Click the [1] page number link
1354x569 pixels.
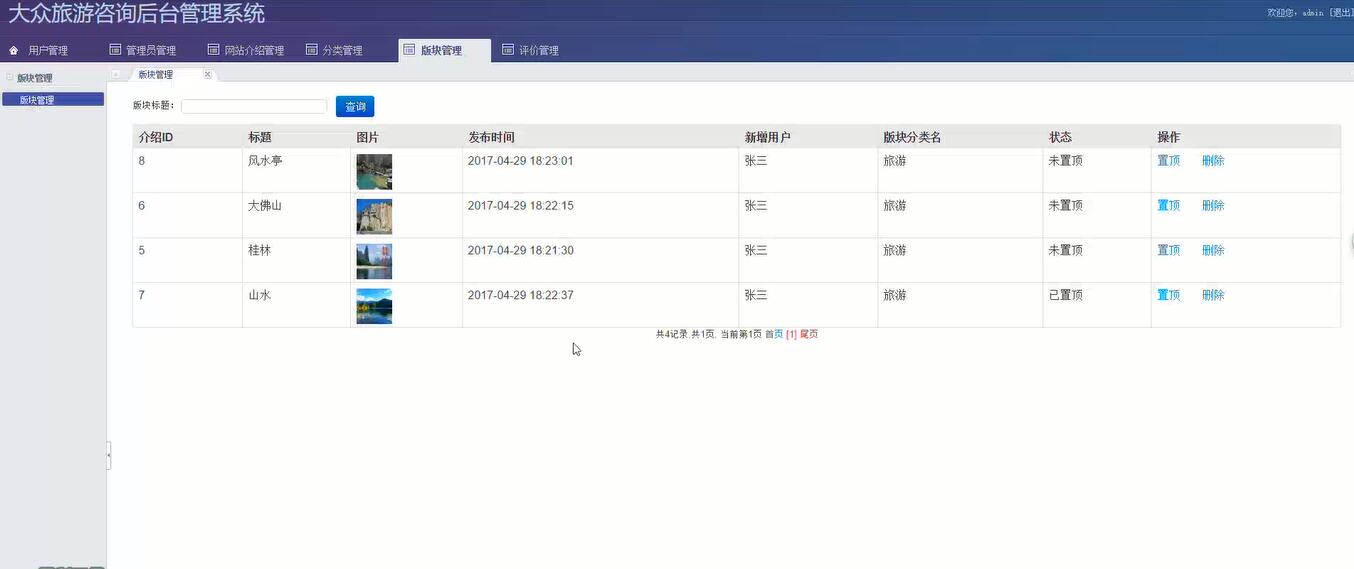791,334
